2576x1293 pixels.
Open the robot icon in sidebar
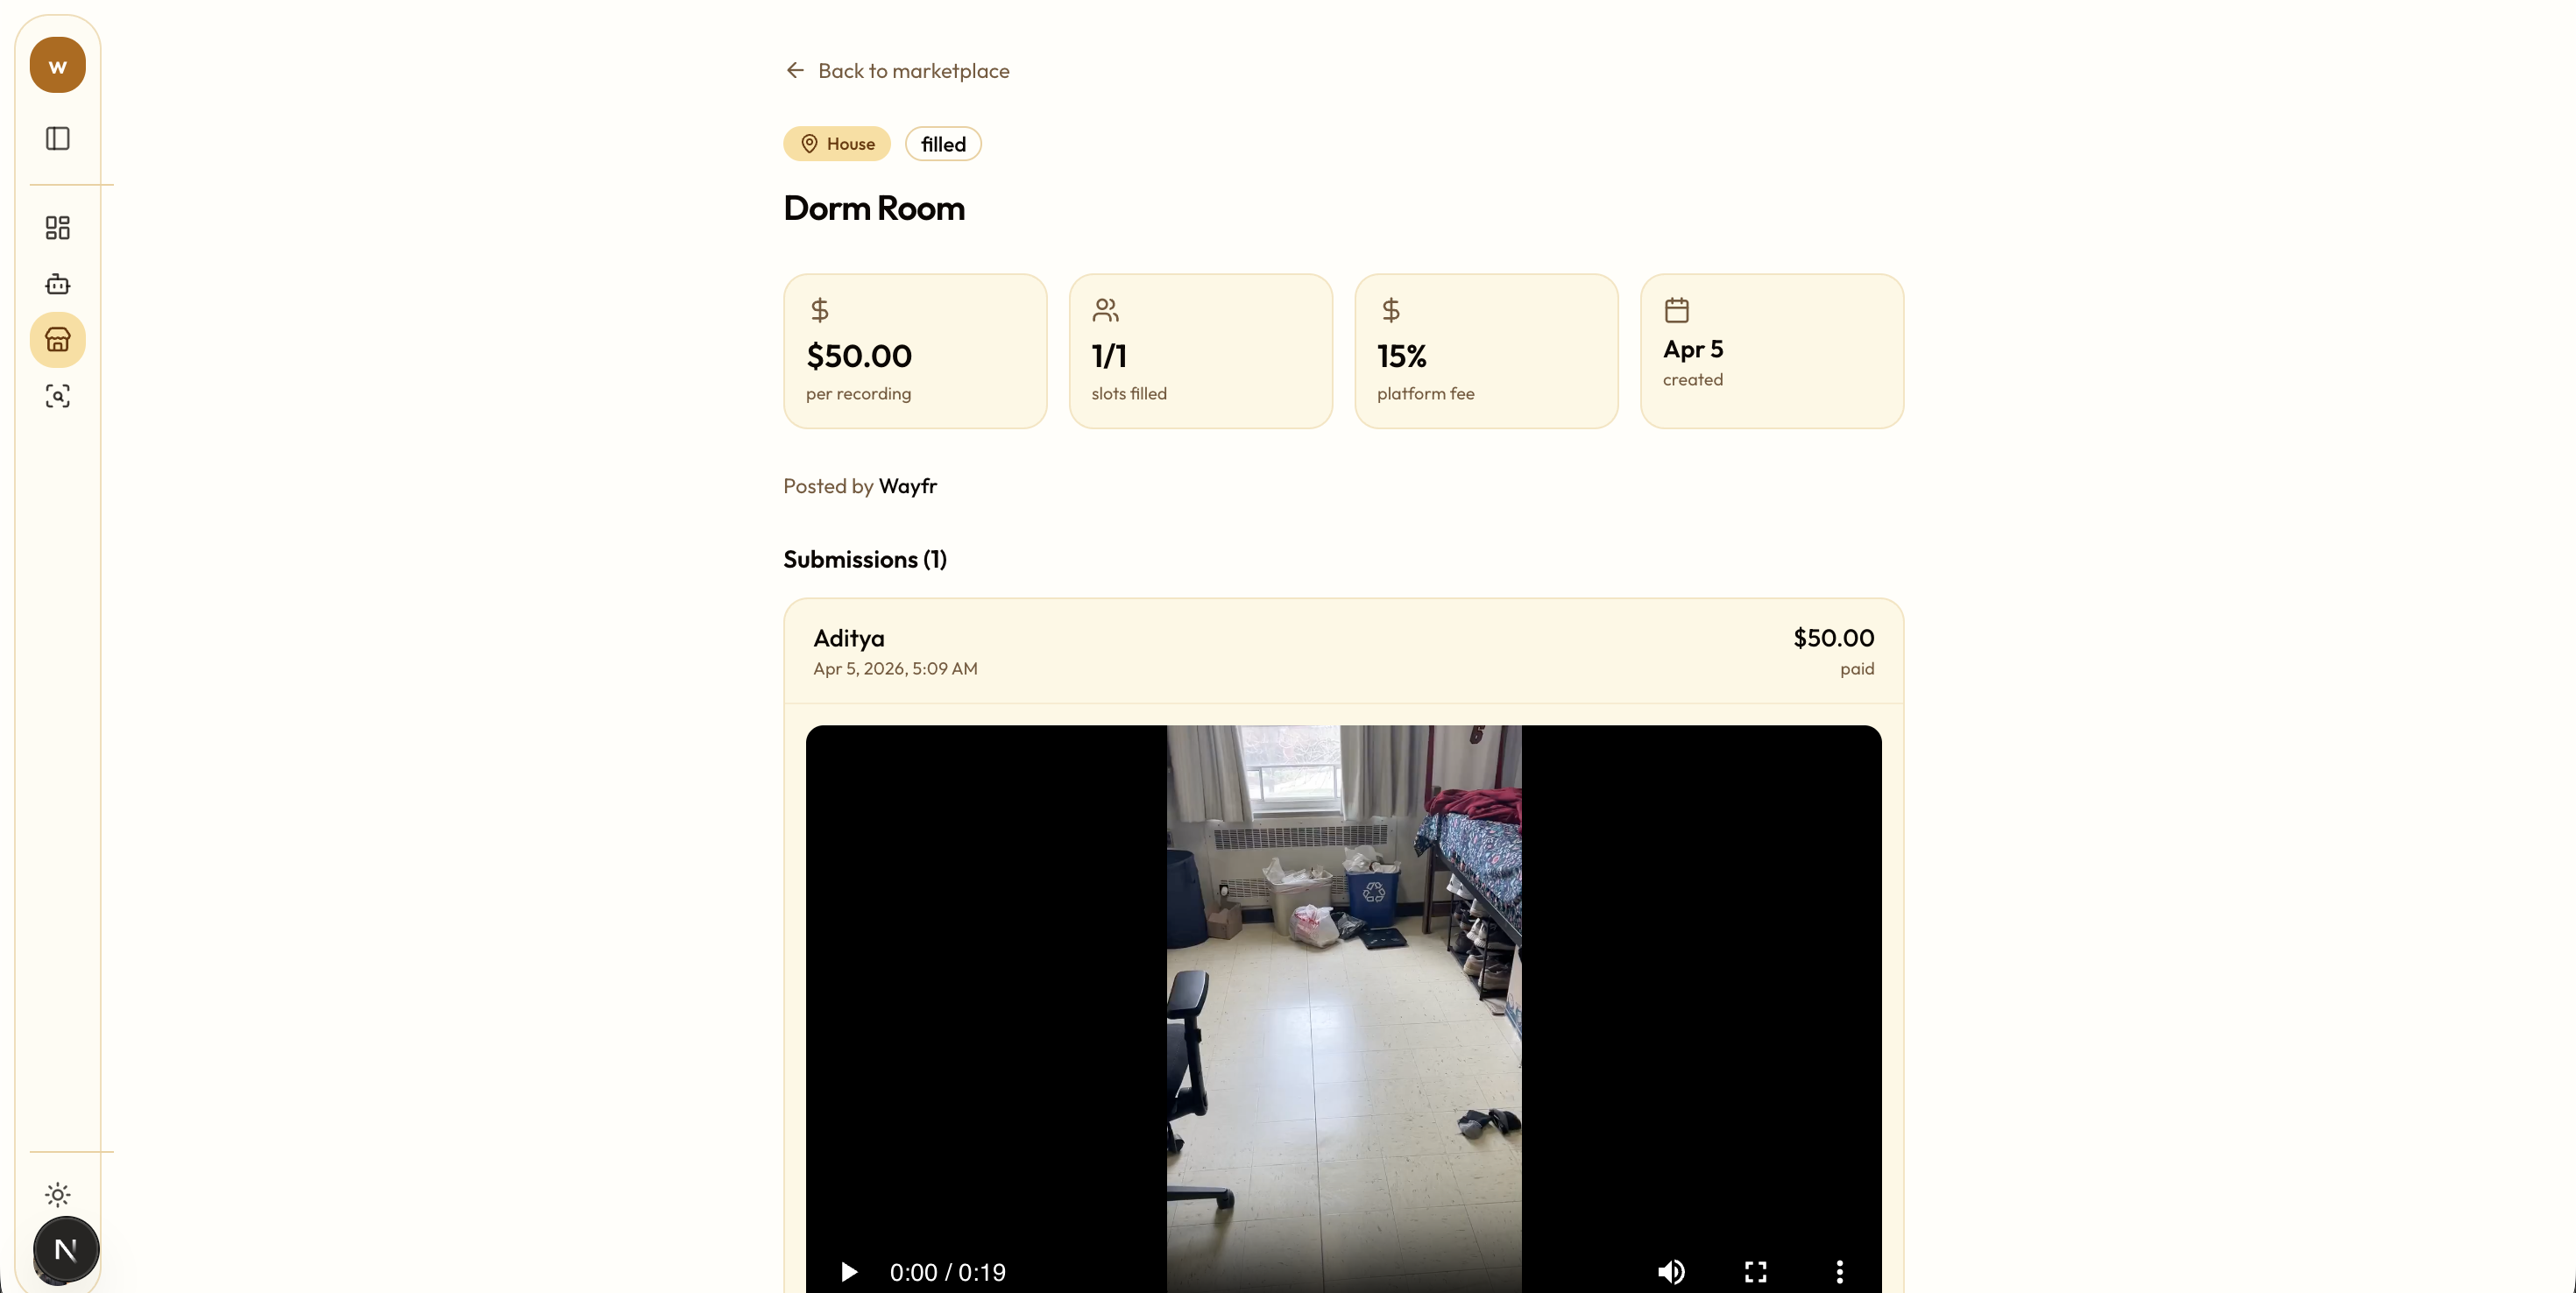click(x=57, y=284)
